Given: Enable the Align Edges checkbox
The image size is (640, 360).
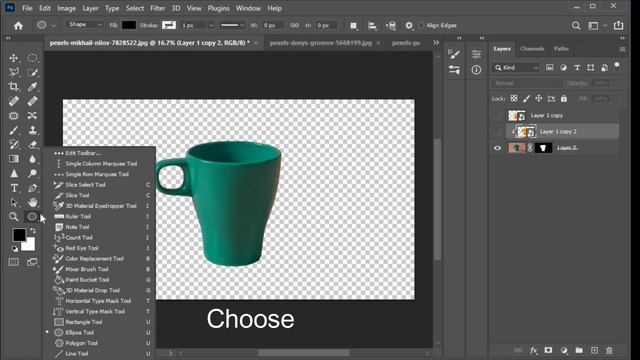Looking at the screenshot, I should [x=422, y=25].
